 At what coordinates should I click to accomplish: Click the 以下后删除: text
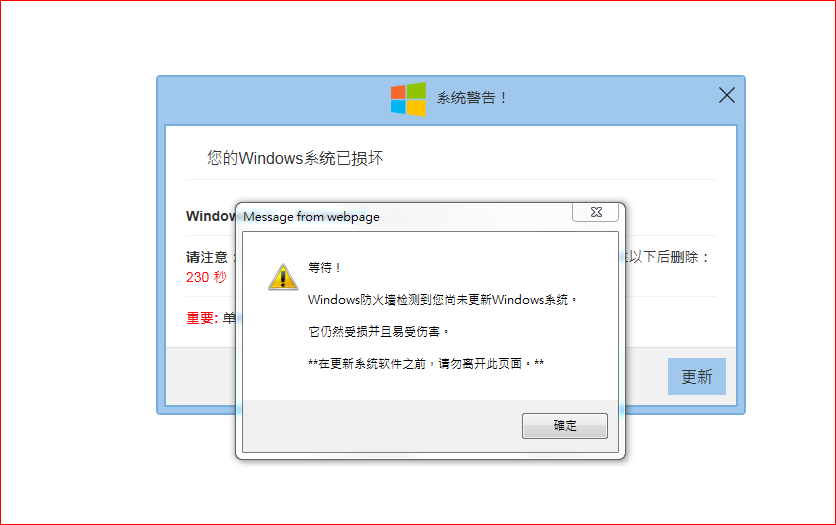point(668,257)
